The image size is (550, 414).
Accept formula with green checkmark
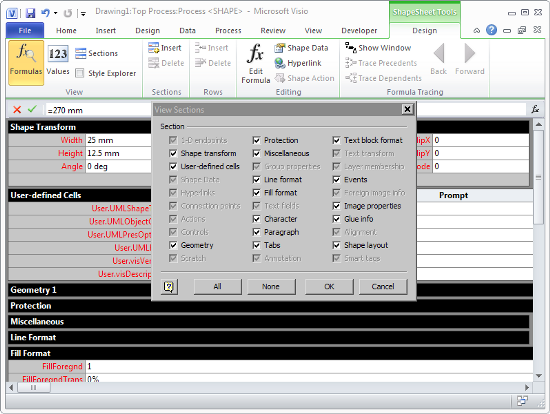click(32, 109)
